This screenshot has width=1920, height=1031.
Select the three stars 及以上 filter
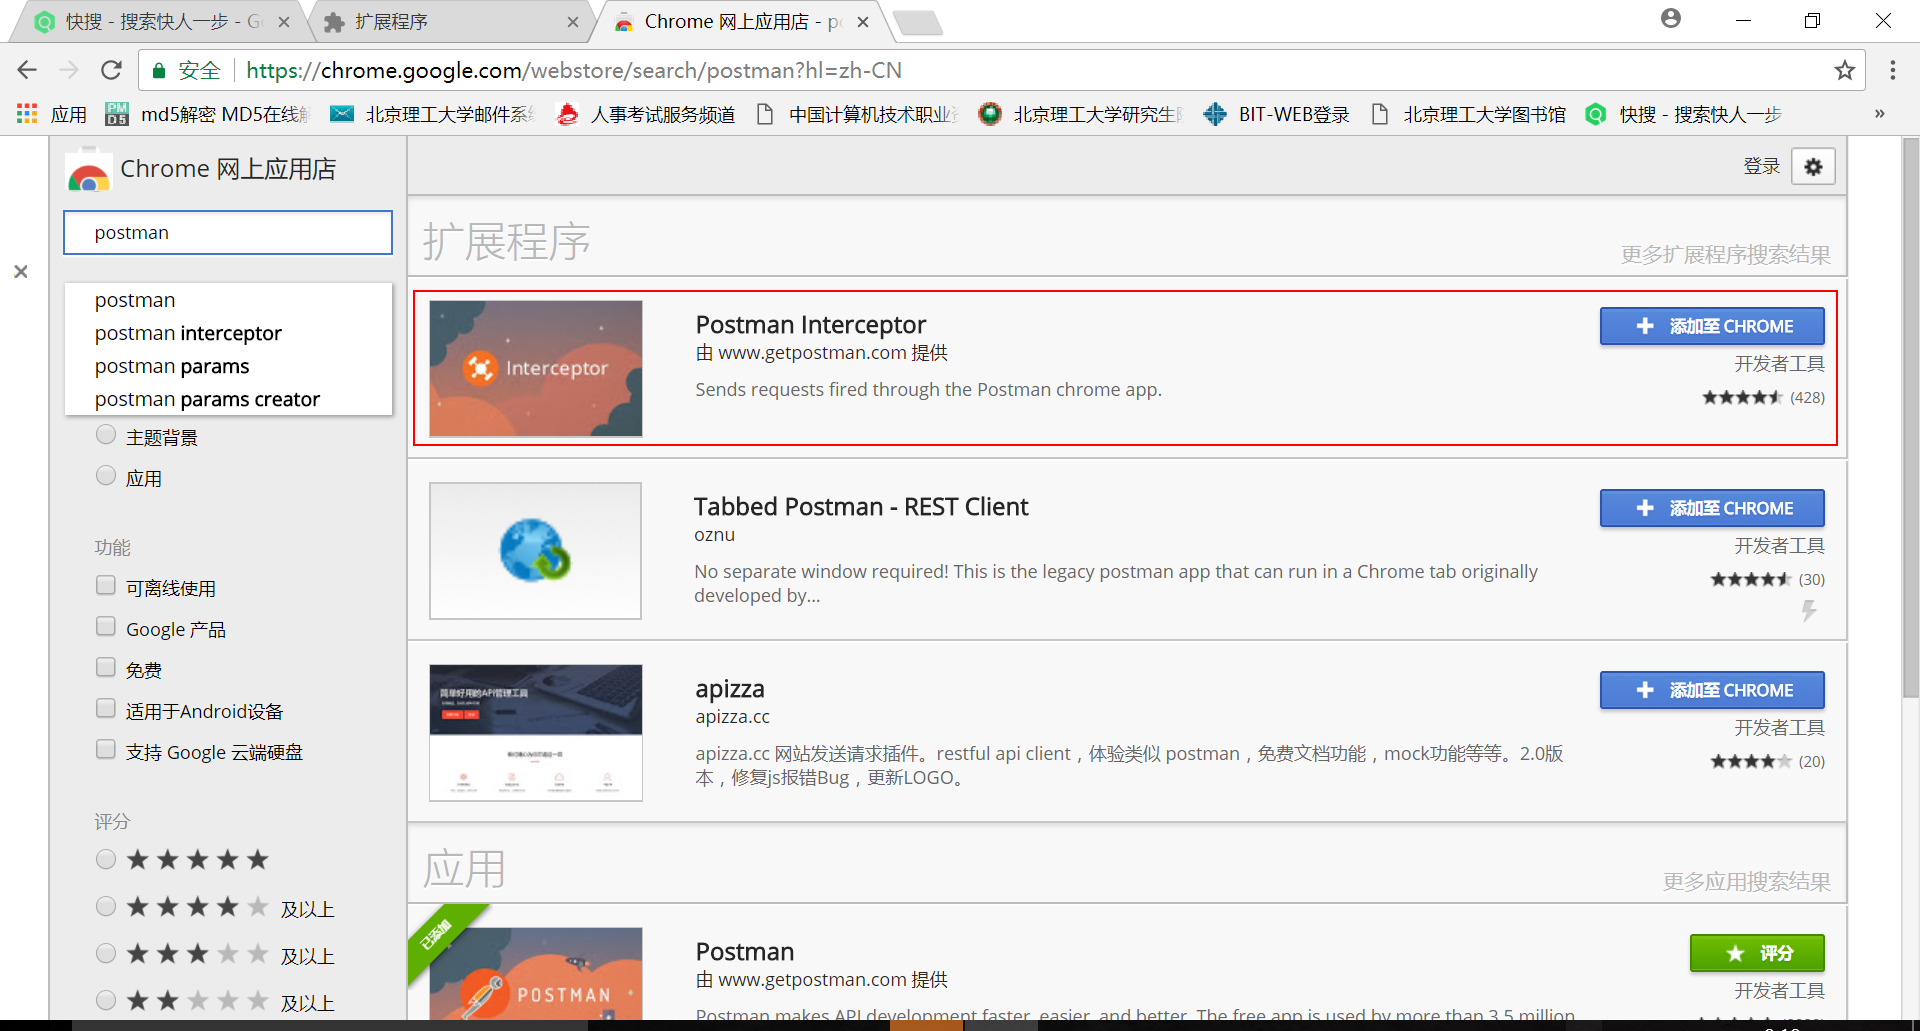click(106, 953)
